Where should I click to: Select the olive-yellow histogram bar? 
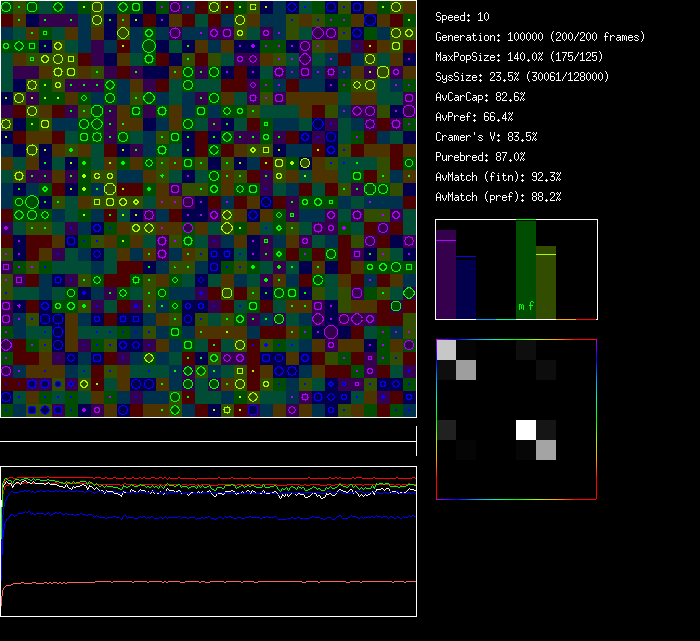(x=546, y=283)
